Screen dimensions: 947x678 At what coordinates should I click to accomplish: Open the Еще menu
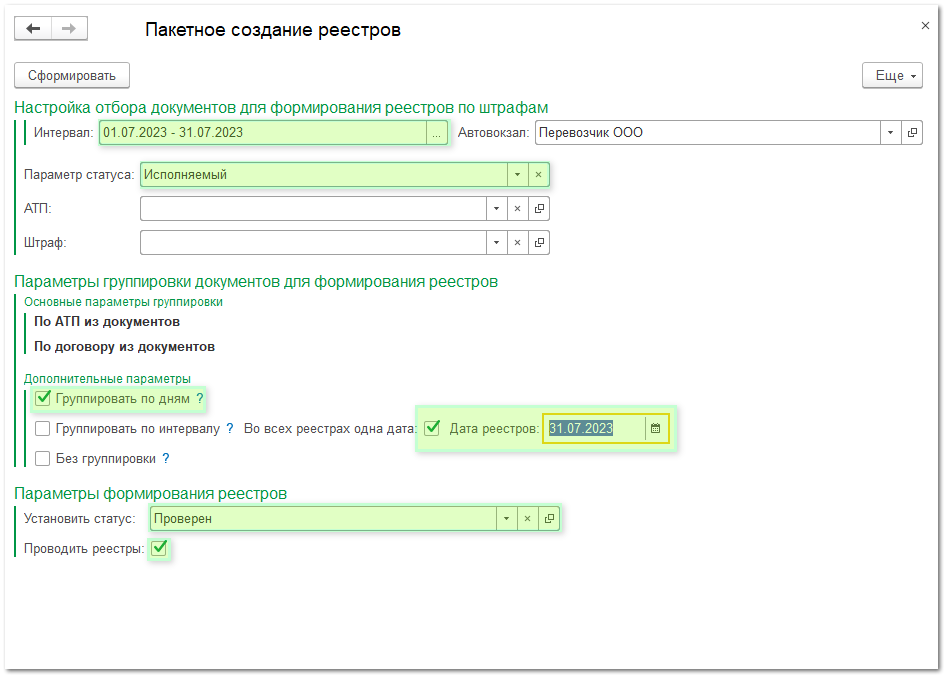pos(891,75)
